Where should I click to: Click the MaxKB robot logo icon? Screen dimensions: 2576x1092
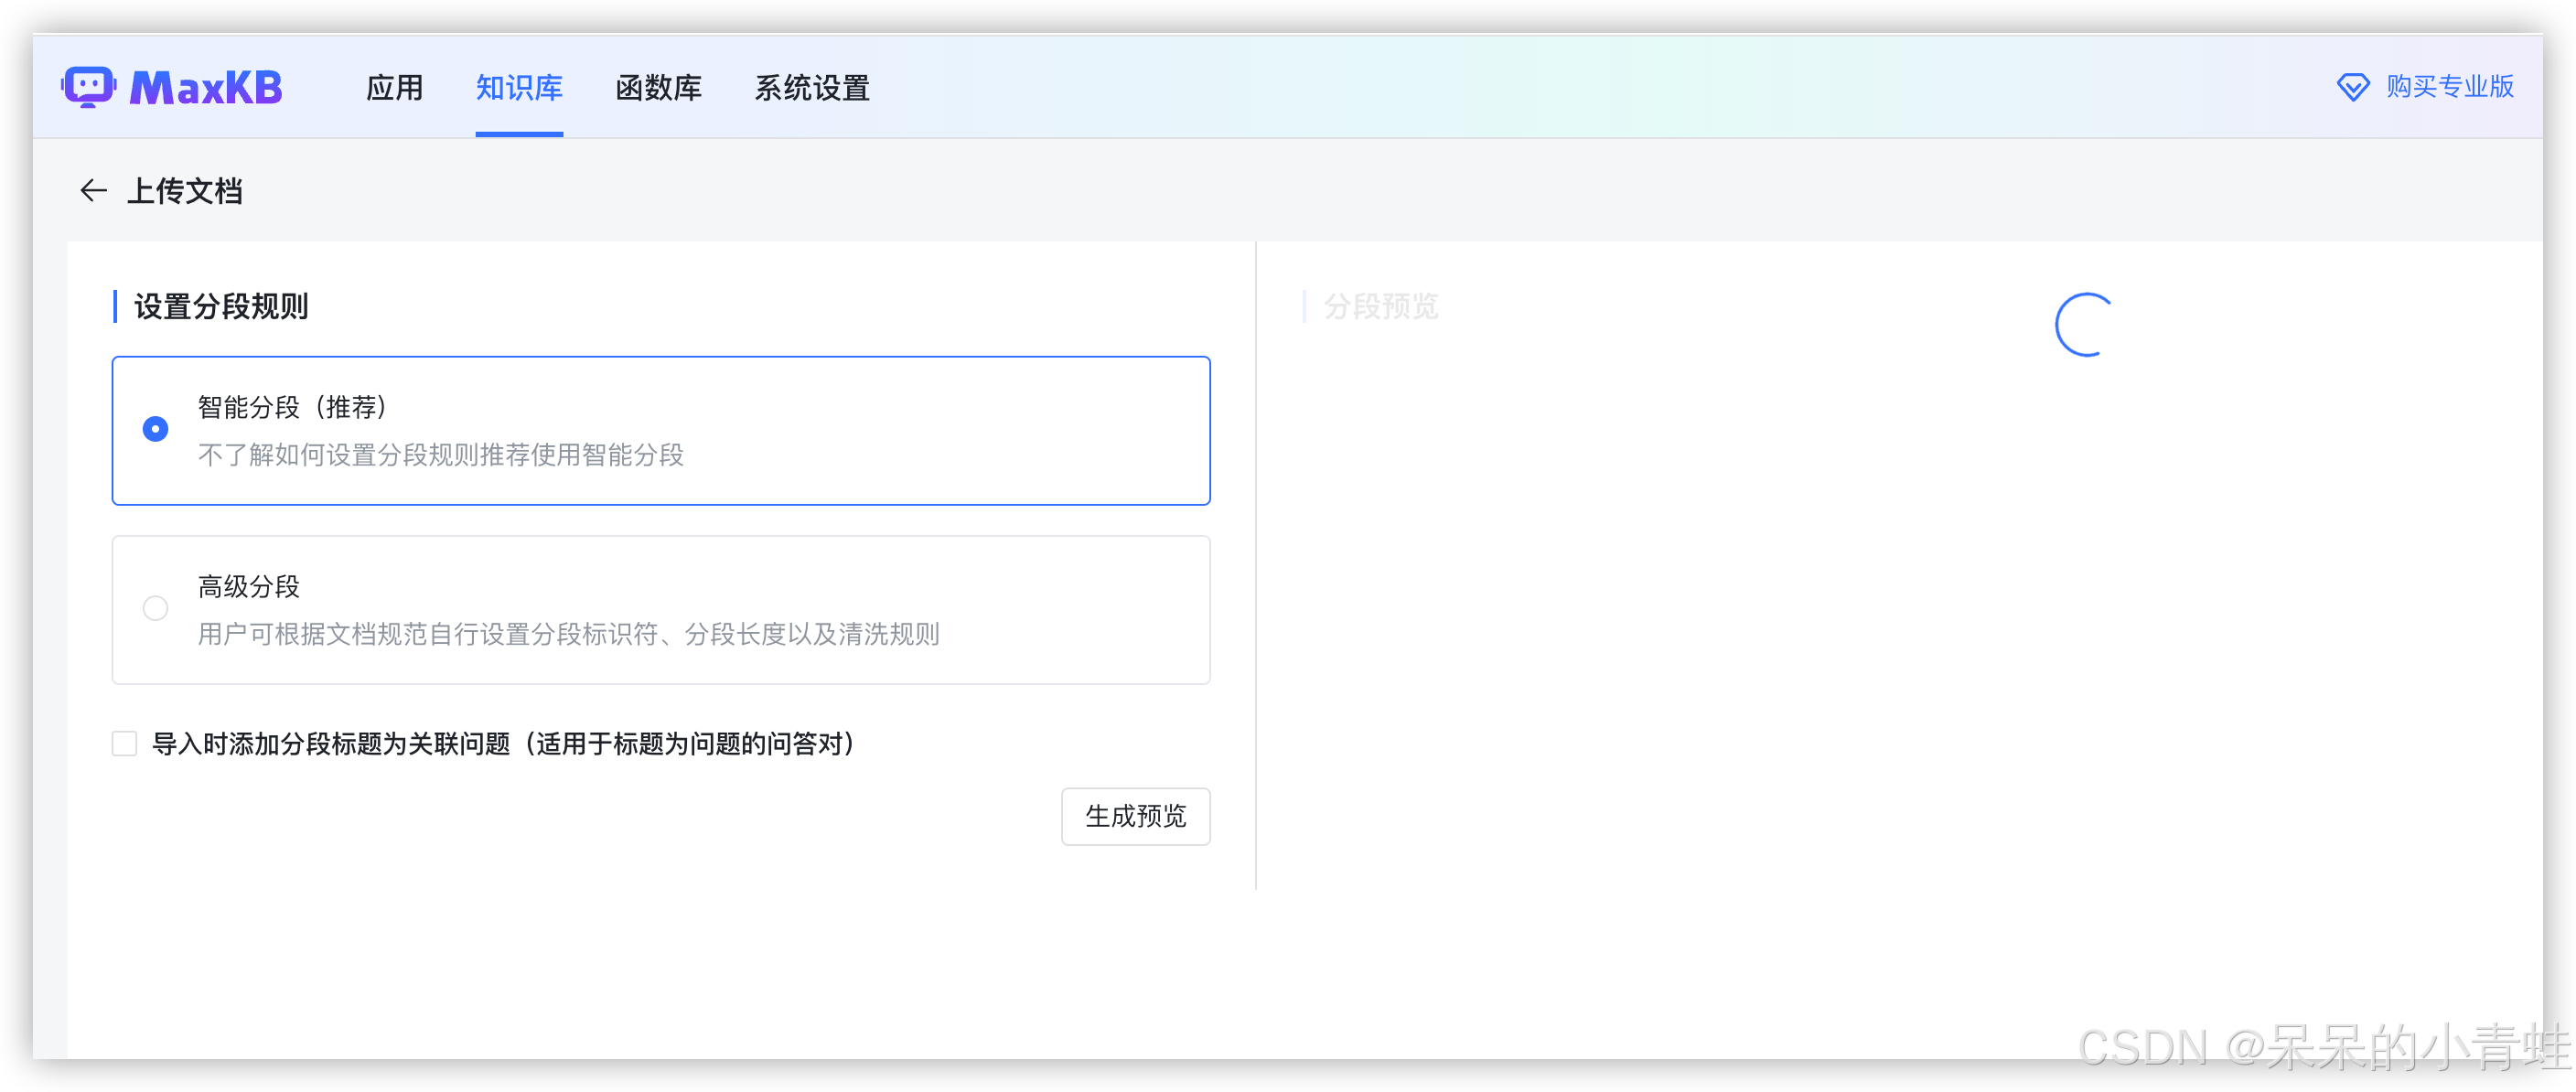click(88, 87)
